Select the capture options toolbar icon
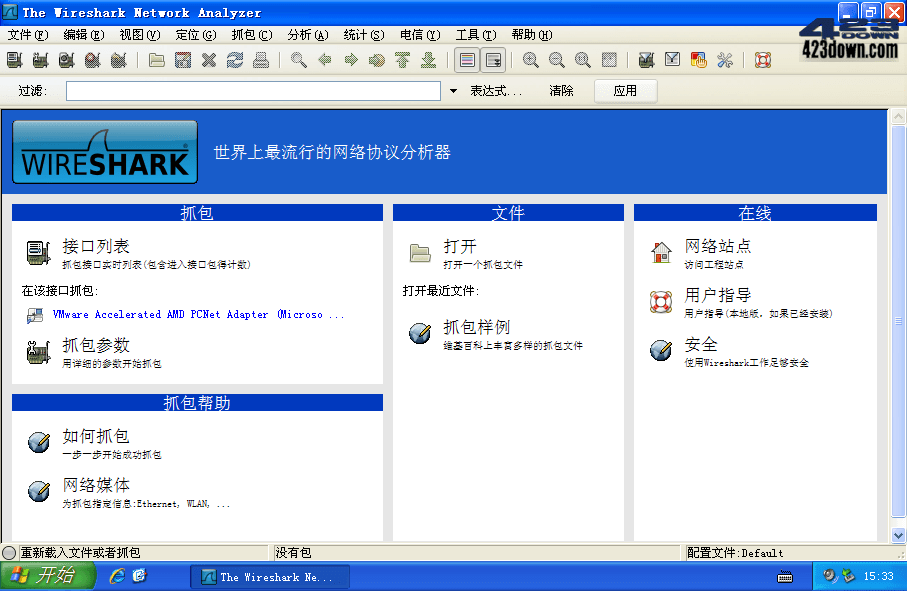Viewport: 907px width, 591px height. coord(43,60)
